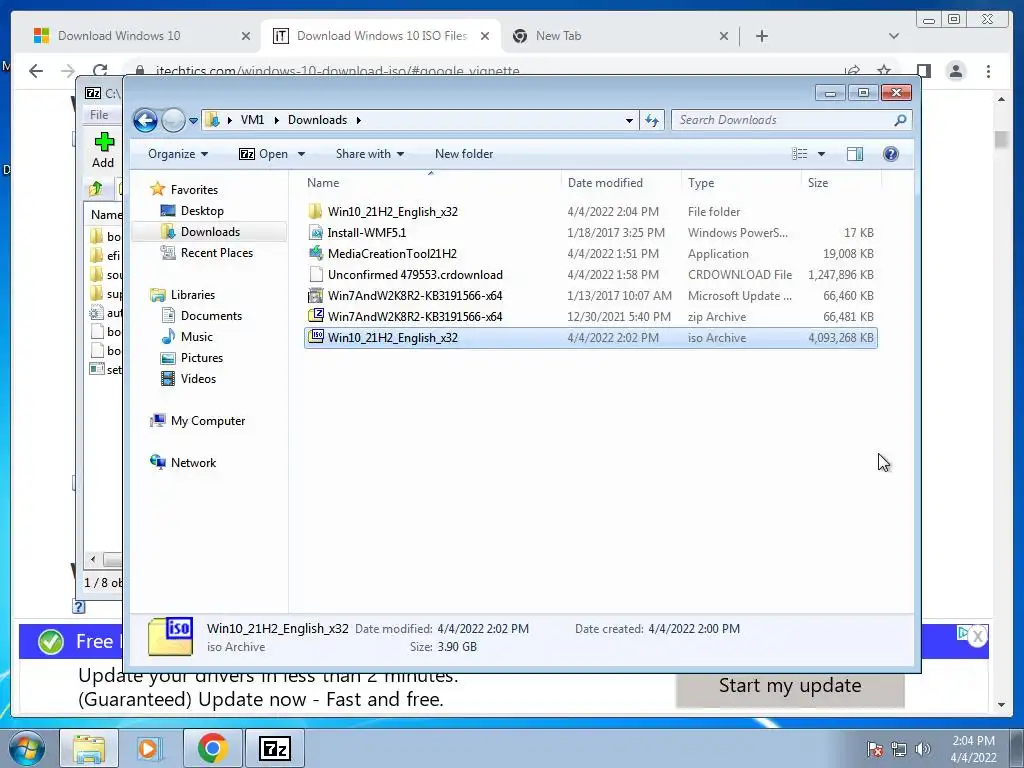Close the ad with X button
1024x768 pixels.
tap(977, 635)
